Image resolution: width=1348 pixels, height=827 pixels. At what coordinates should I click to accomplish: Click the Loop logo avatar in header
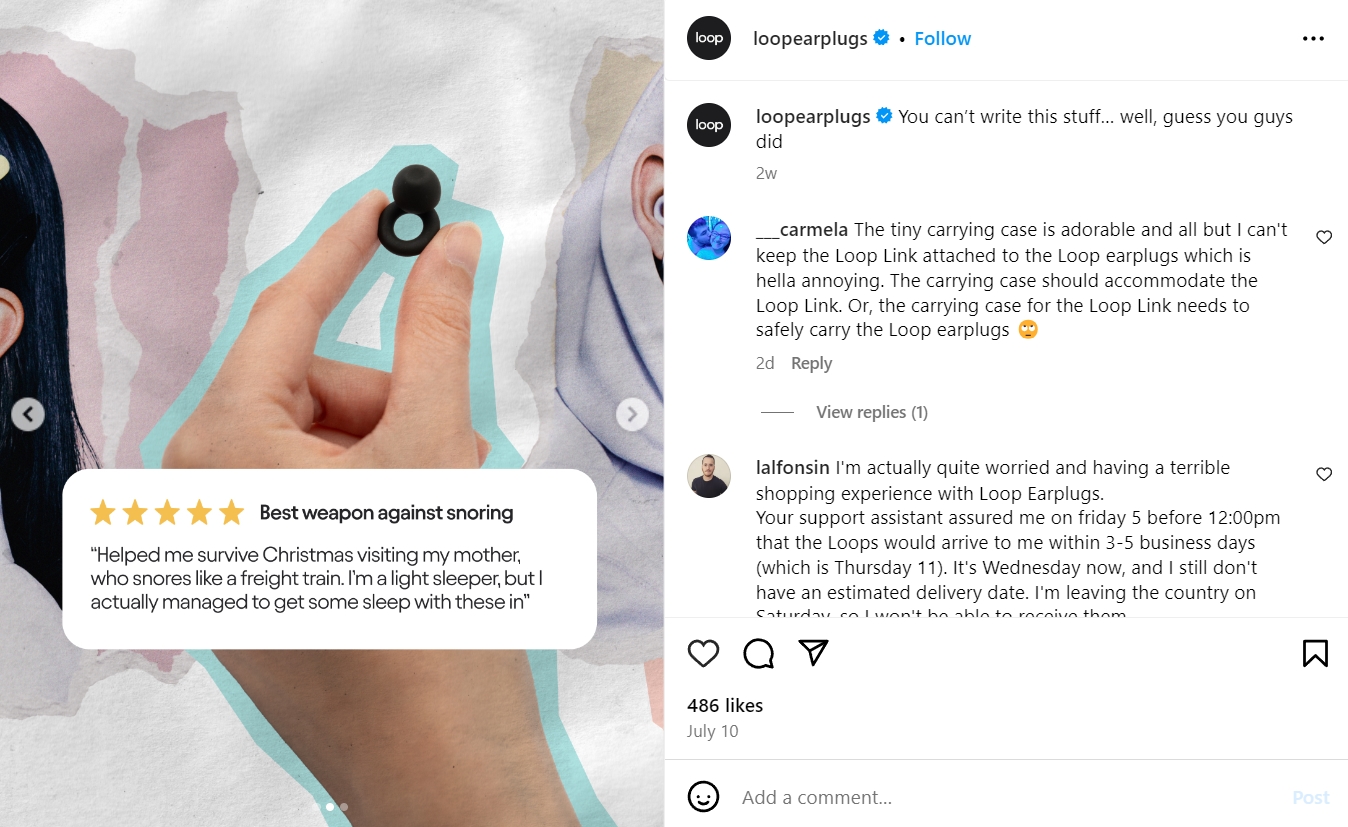click(709, 38)
